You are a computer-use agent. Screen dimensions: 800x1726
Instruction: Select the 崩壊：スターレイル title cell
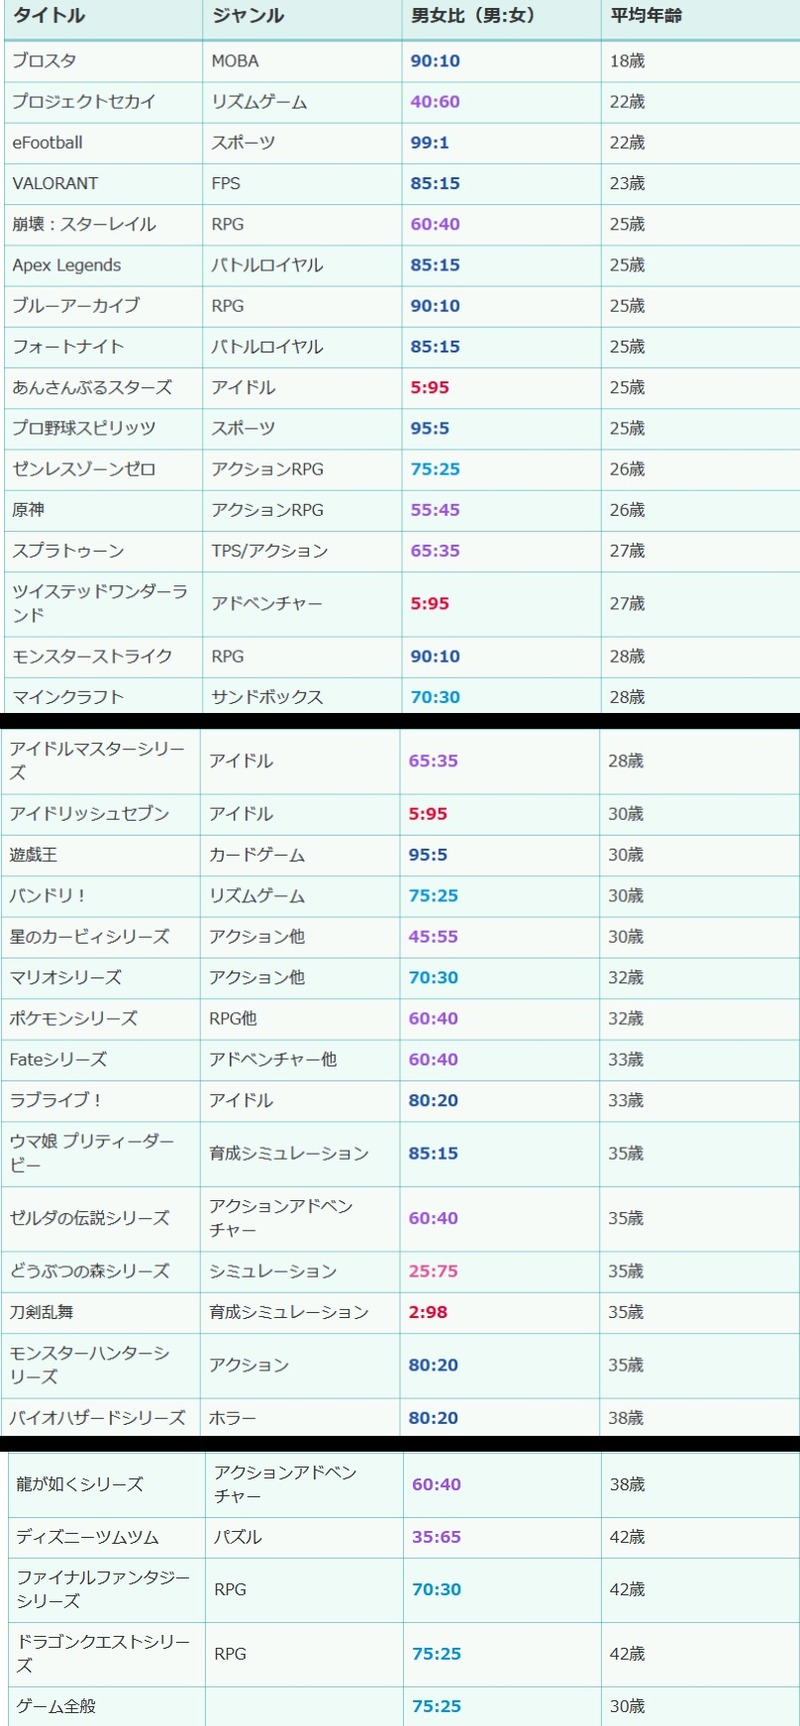103,225
